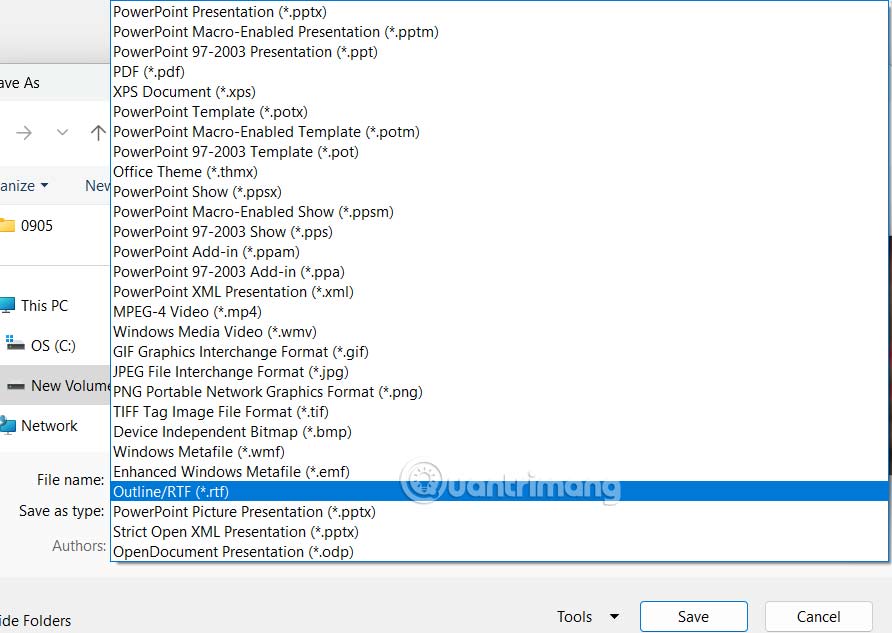Viewport: 892px width, 633px height.
Task: Select Windows Media Video (*.wmv)
Action: tap(499, 332)
